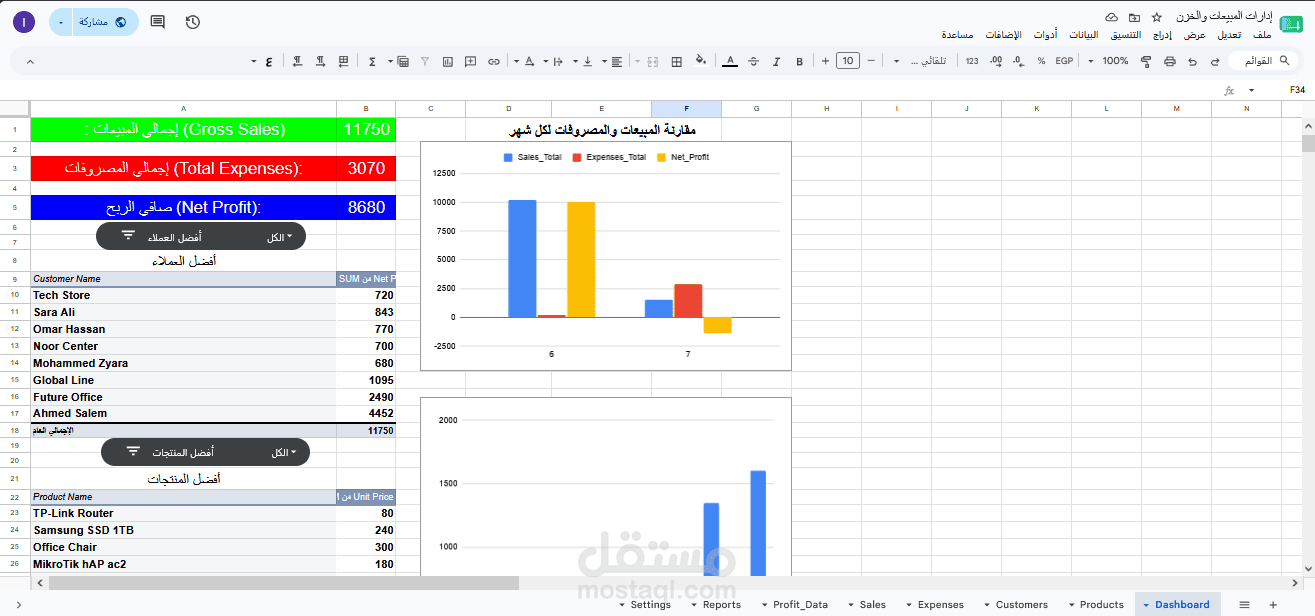This screenshot has width=1315, height=616.
Task: Open the تعديل (Edit) menu
Action: [x=1230, y=35]
